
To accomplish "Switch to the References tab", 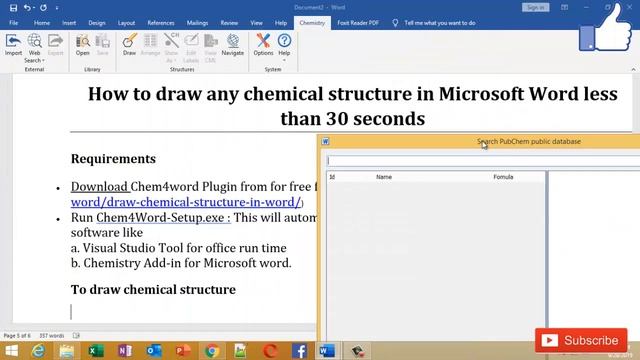I will click(x=161, y=23).
